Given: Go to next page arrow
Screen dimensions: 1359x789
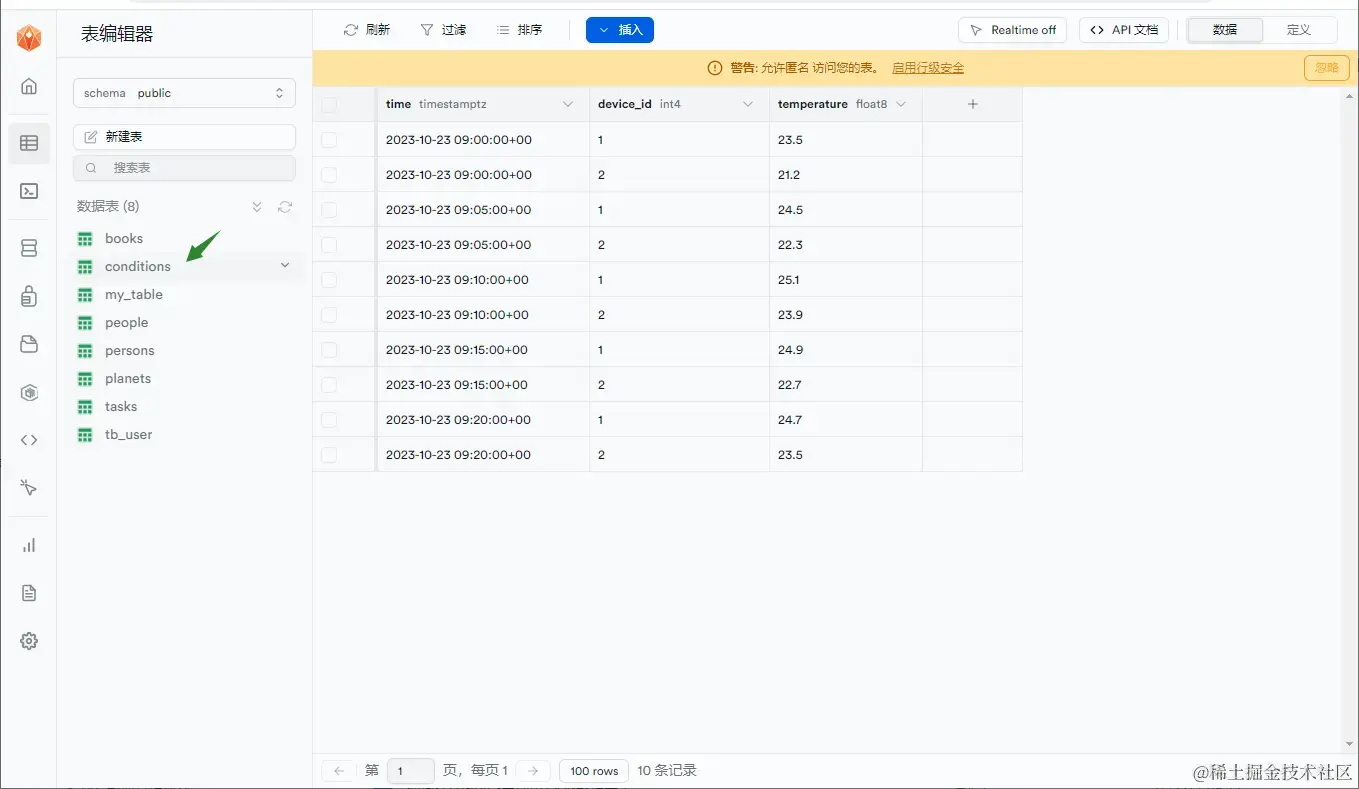Looking at the screenshot, I should point(533,771).
